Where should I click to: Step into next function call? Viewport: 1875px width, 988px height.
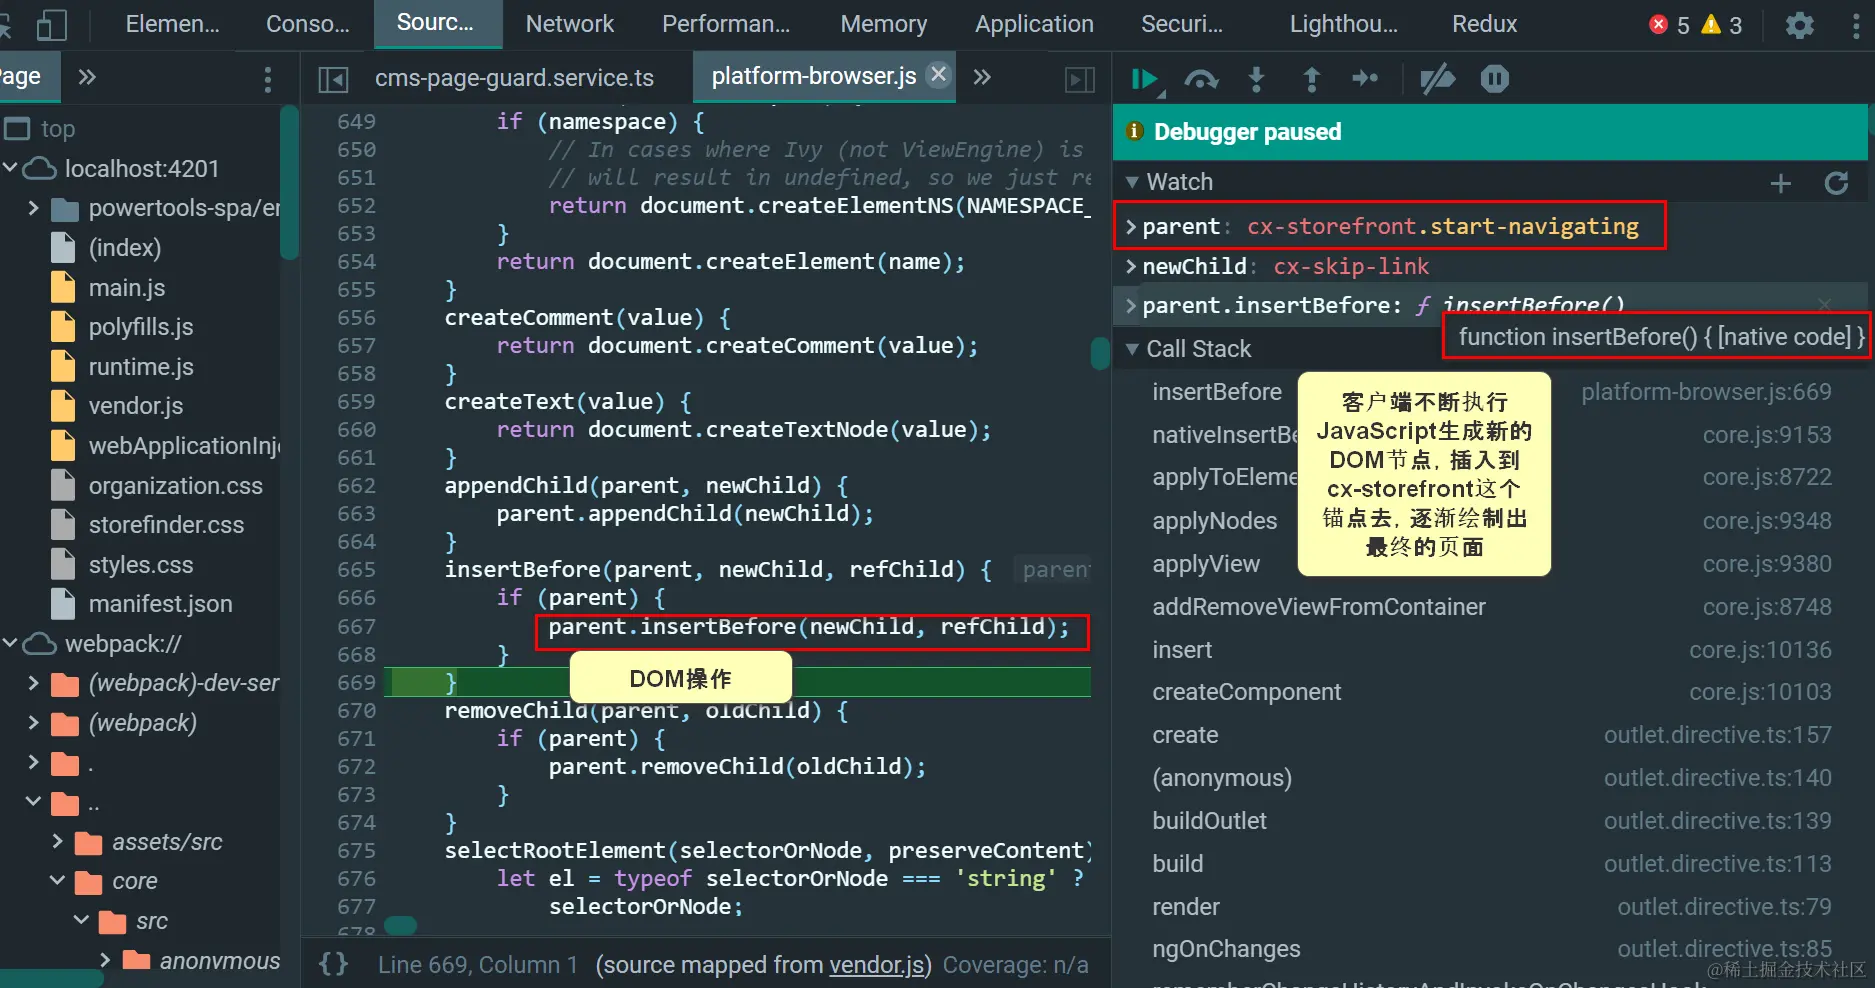1256,79
